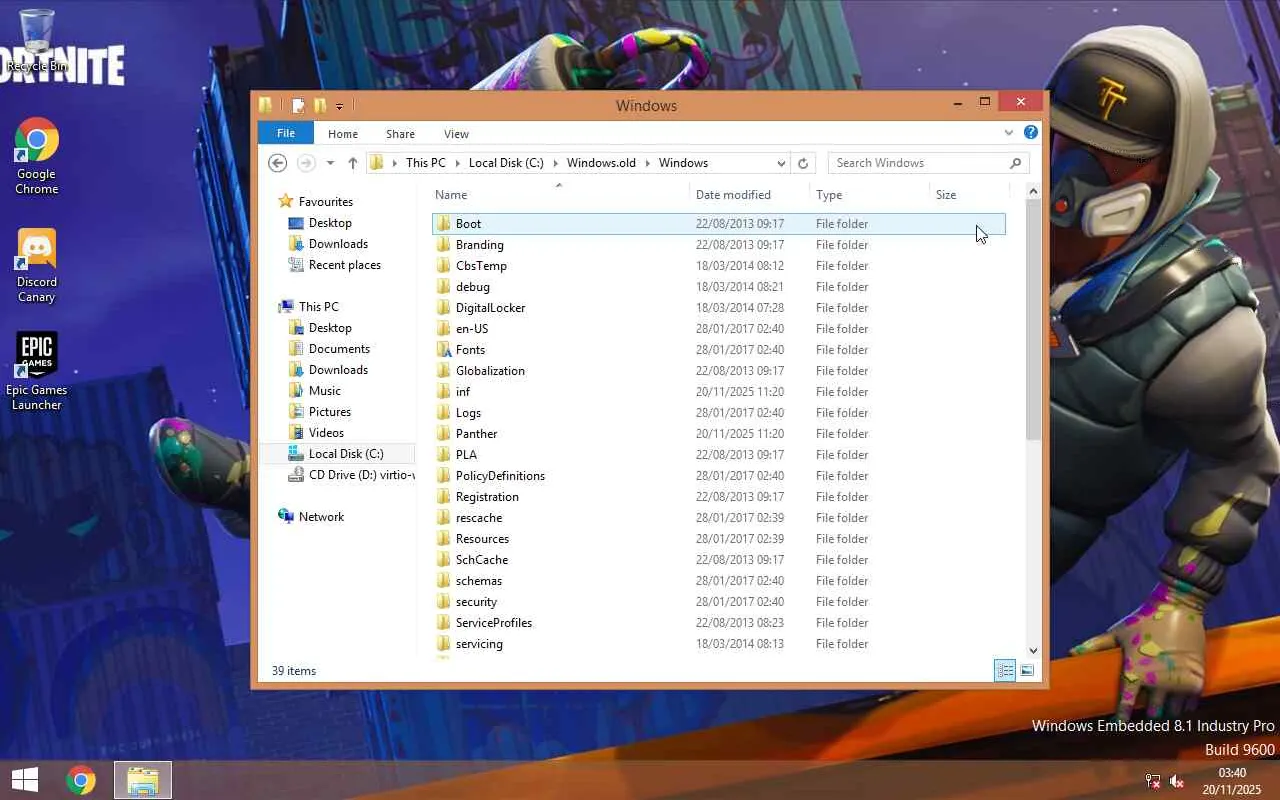Click the muted volume tray icon
The width and height of the screenshot is (1280, 800).
1178,781
